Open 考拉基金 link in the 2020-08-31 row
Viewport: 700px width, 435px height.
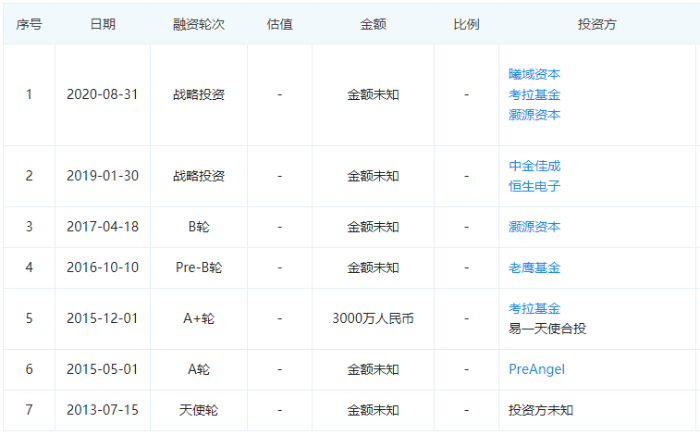coord(534,95)
